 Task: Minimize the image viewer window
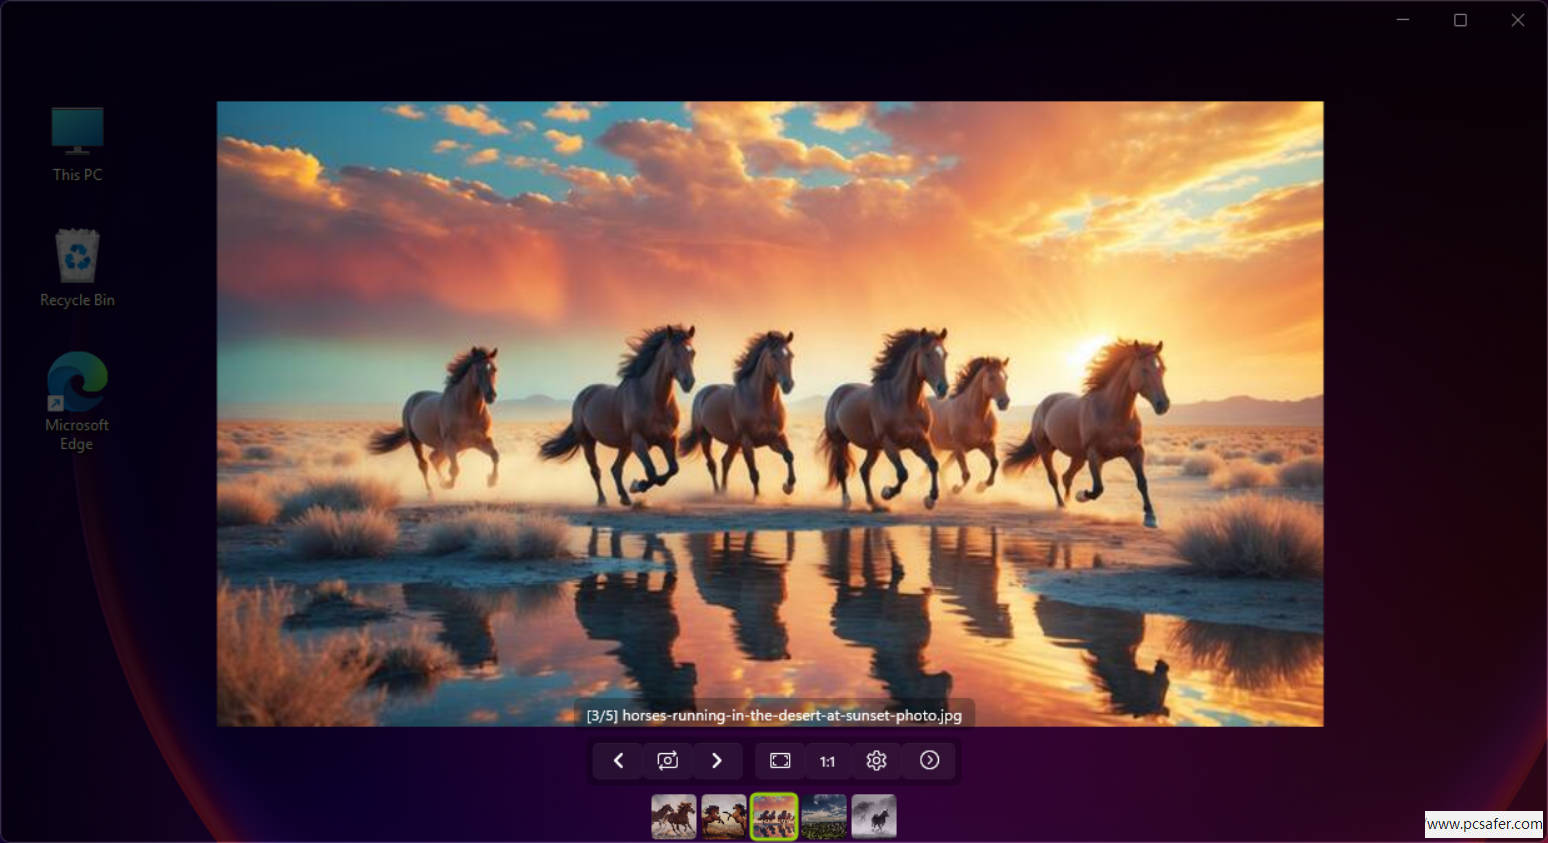(x=1403, y=20)
